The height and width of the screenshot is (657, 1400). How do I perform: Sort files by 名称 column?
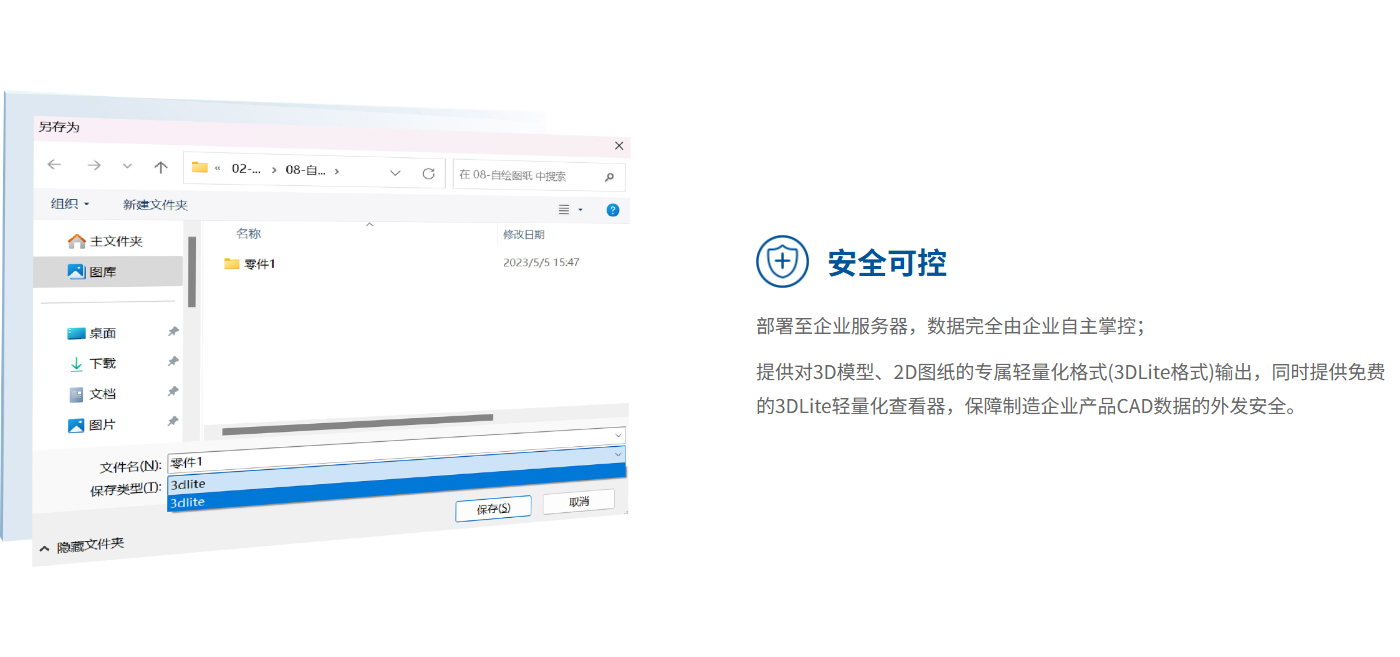tap(248, 232)
